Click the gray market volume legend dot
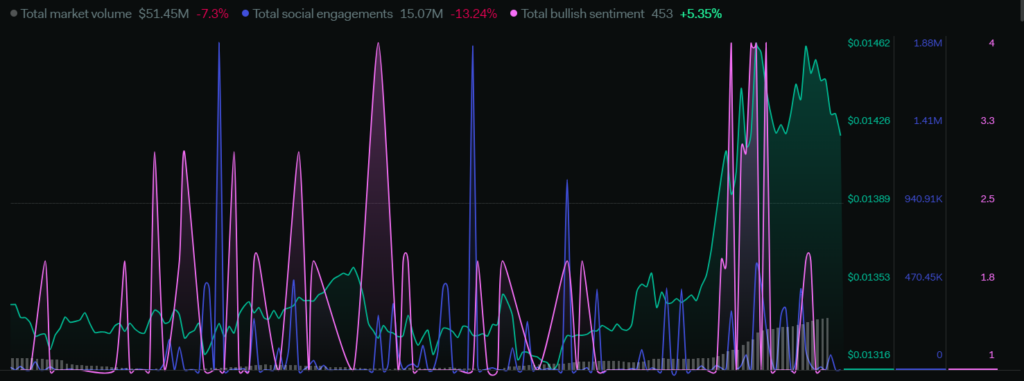 point(14,13)
